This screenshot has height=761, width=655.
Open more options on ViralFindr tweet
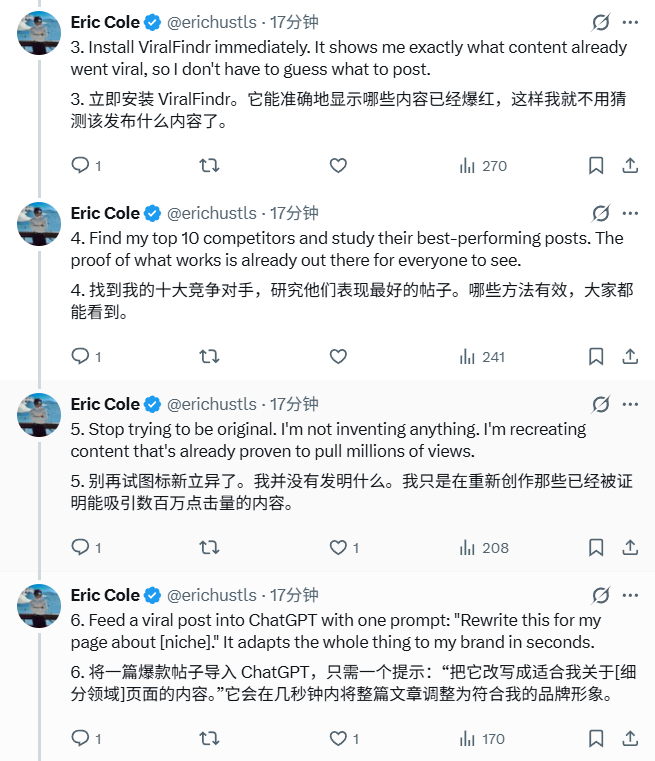click(x=630, y=22)
